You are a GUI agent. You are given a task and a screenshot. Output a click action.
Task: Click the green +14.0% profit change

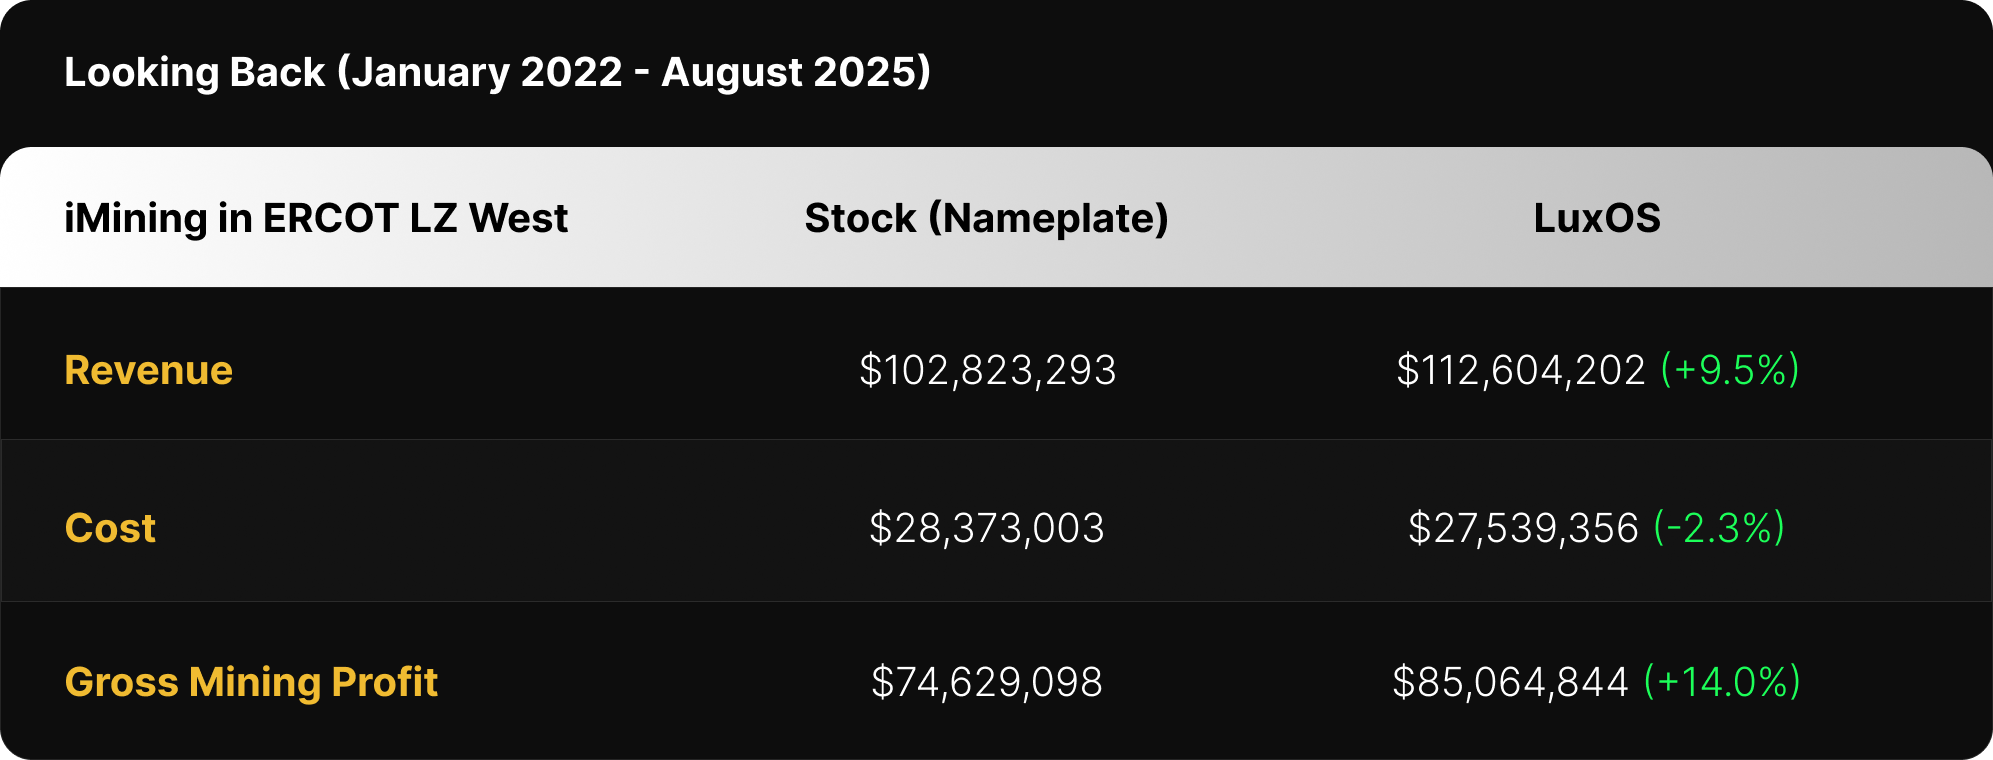[1722, 682]
